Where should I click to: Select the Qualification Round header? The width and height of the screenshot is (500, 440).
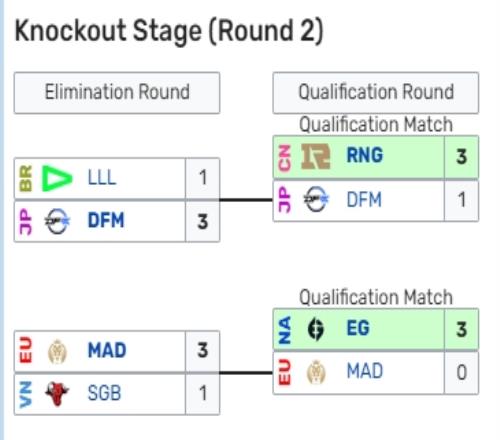pos(376,93)
